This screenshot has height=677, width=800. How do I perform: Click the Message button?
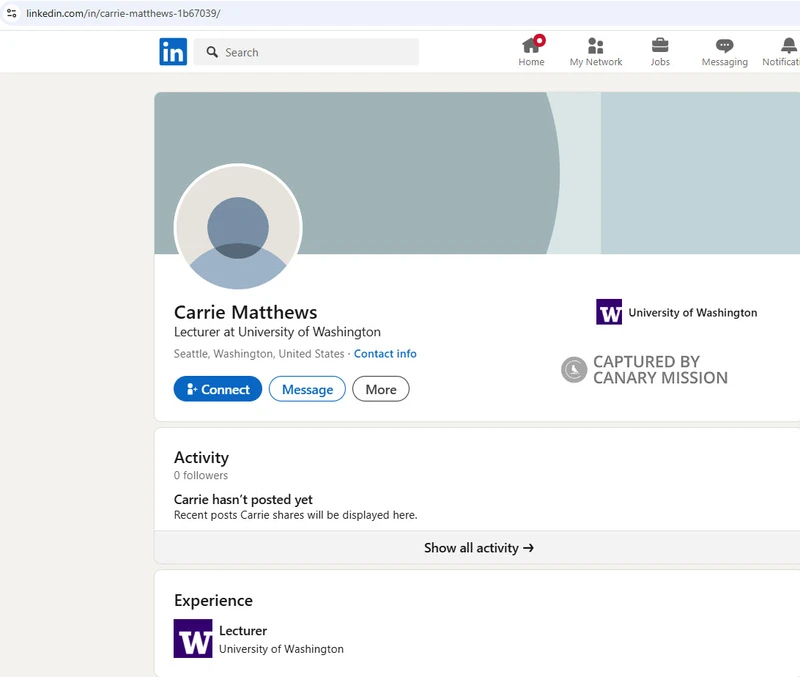point(307,389)
